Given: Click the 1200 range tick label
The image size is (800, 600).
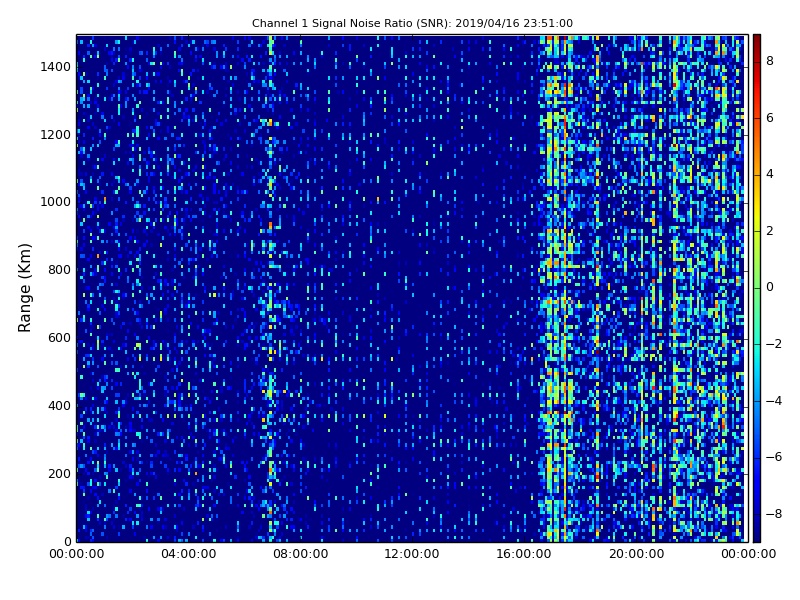Looking at the screenshot, I should point(56,135).
